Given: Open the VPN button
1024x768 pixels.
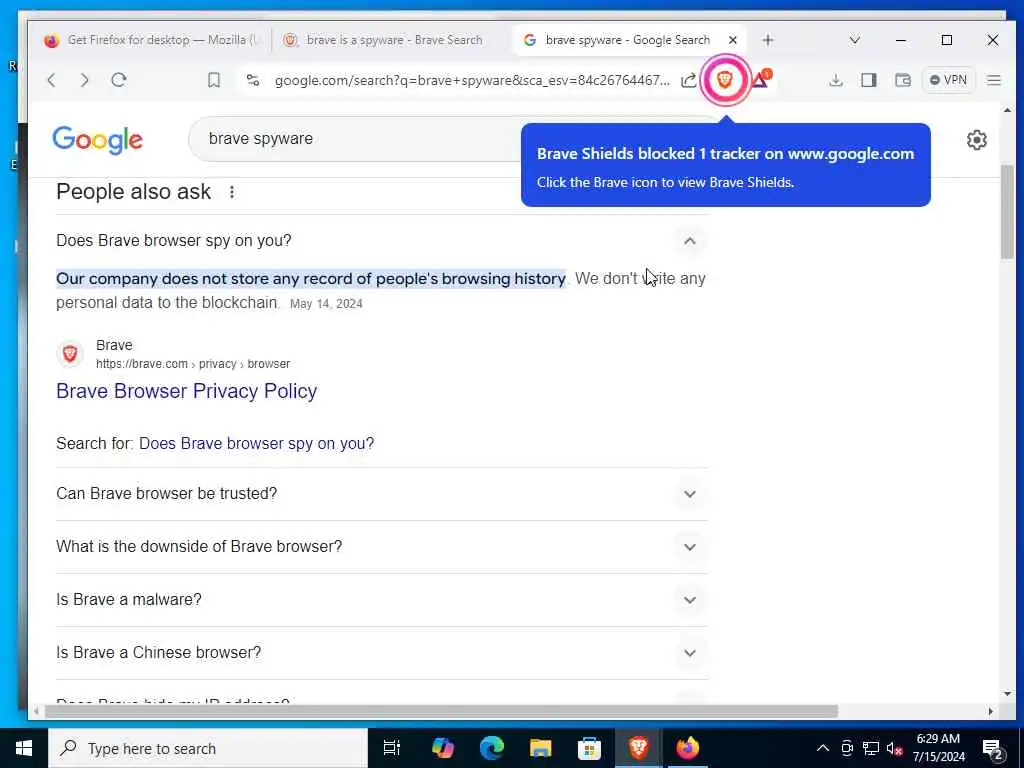Looking at the screenshot, I should (948, 80).
